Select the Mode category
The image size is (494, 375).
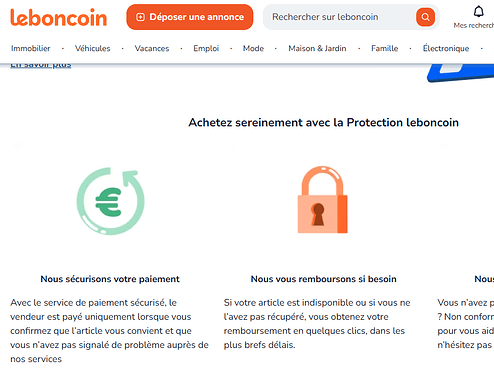pyautogui.click(x=253, y=48)
